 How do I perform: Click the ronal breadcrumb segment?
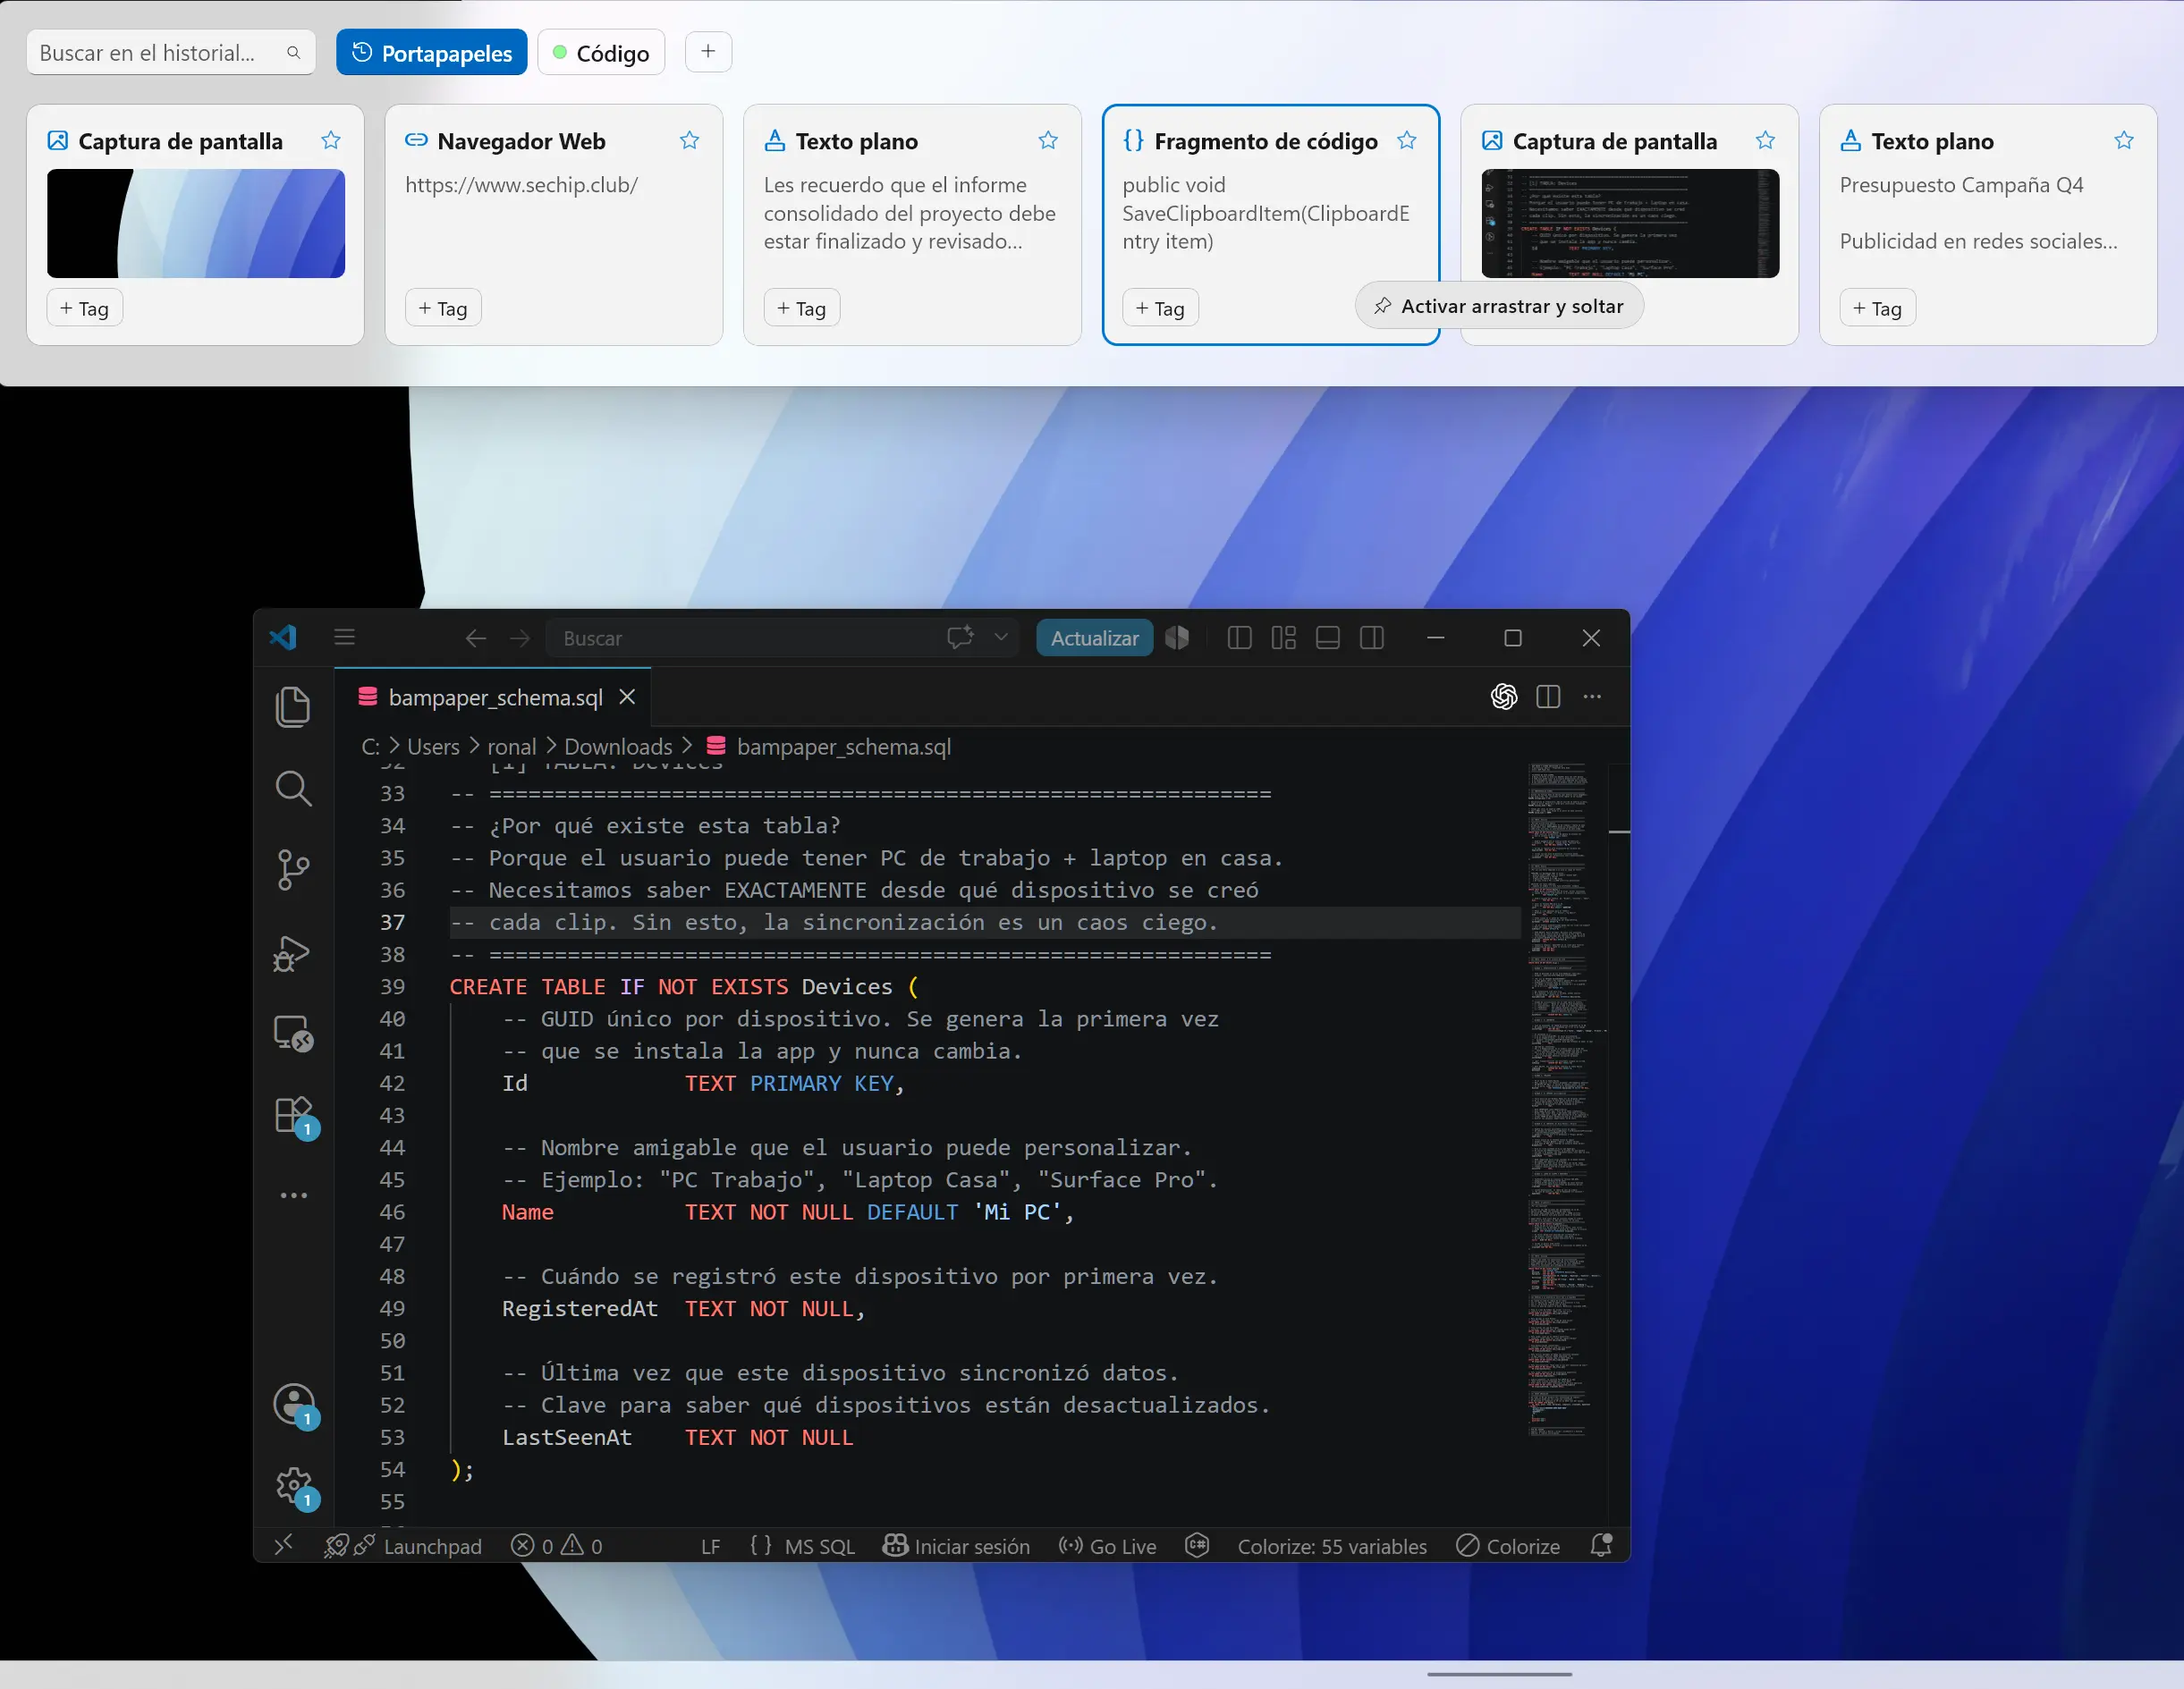tap(511, 747)
